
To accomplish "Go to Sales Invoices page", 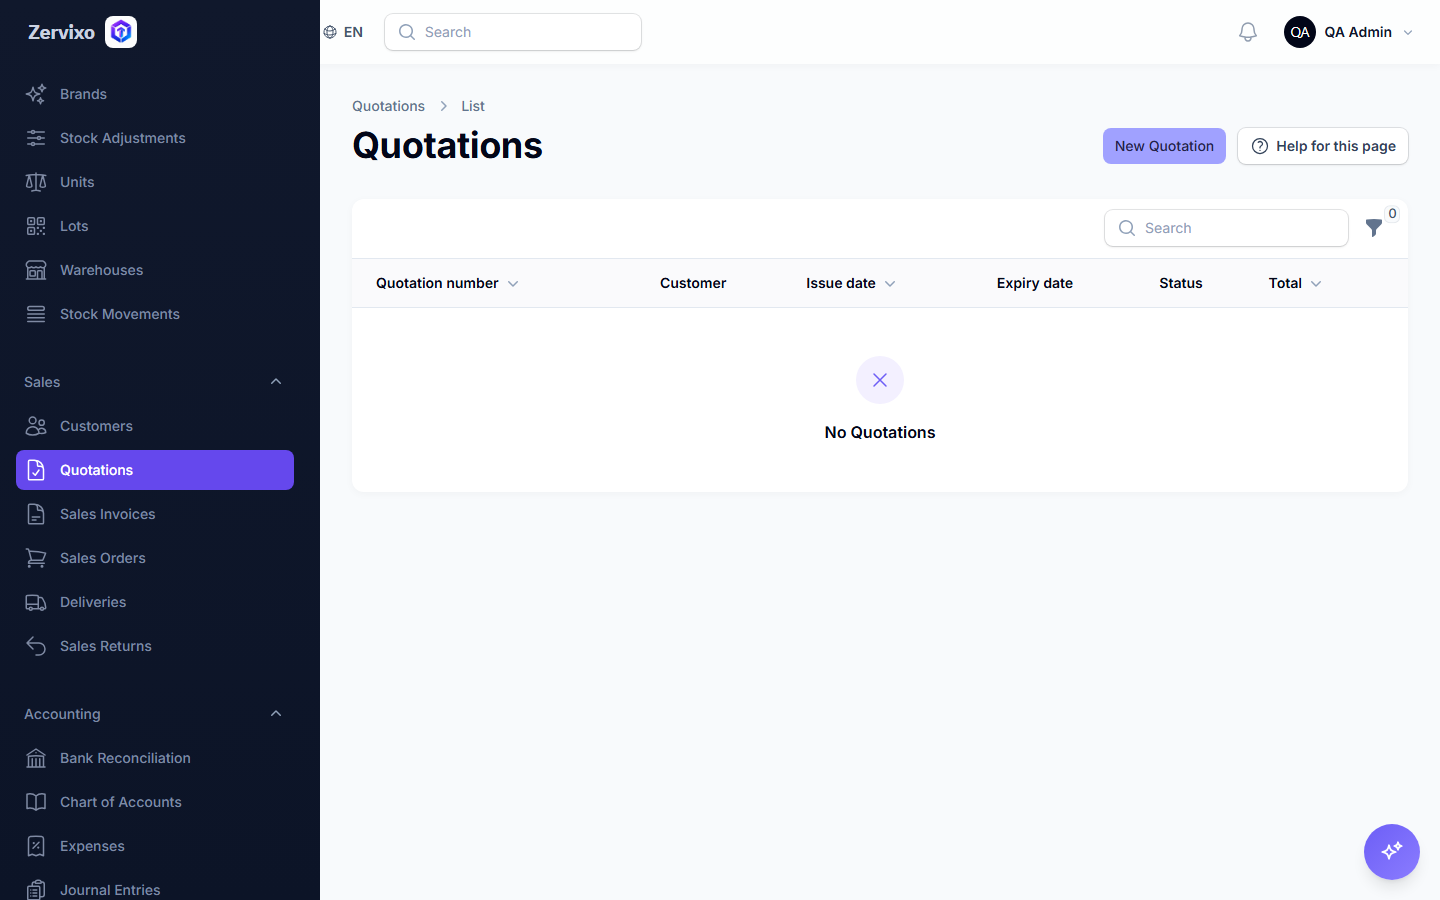I will pyautogui.click(x=155, y=514).
